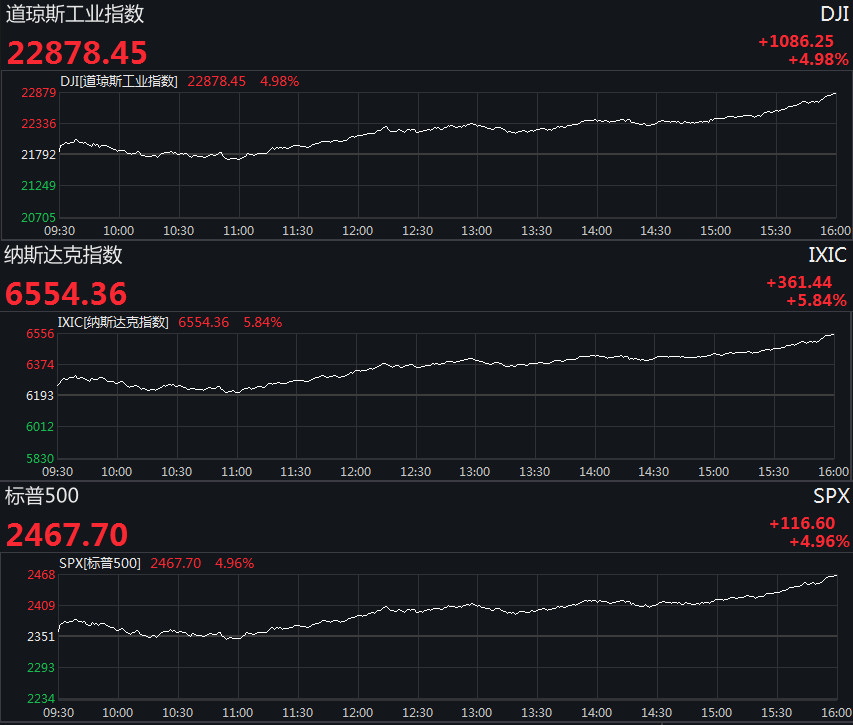The image size is (853, 725).
Task: Click the 2293 axis label
Action: 41,668
